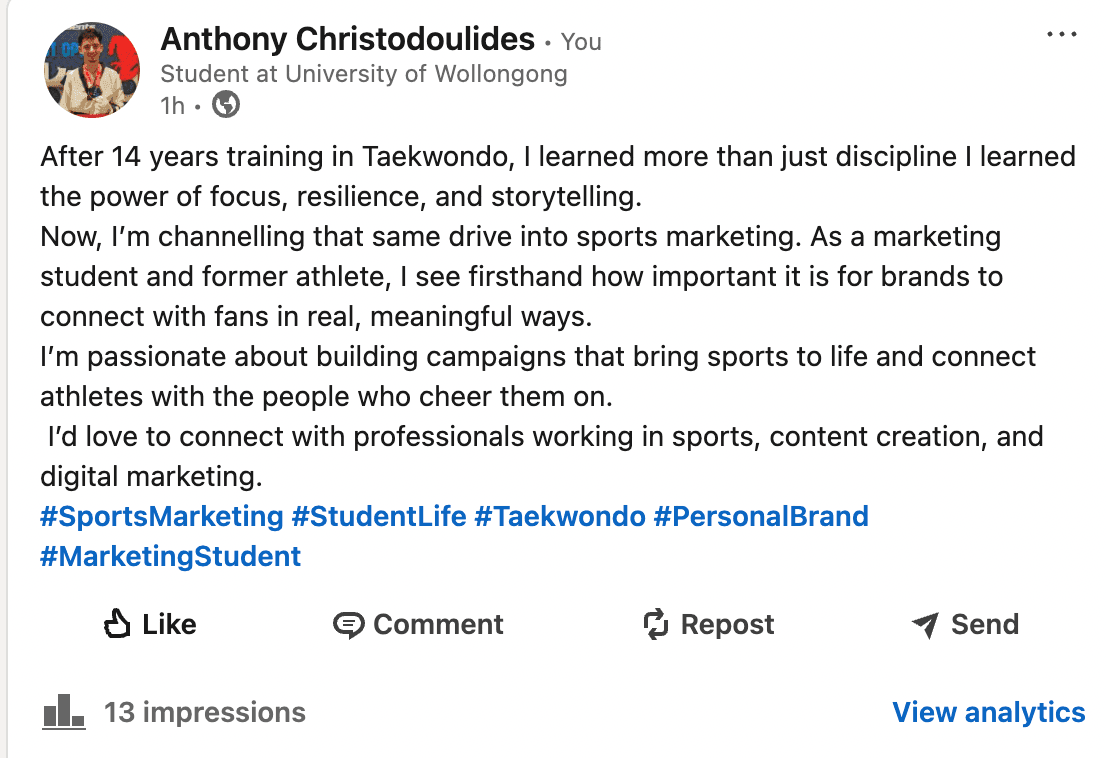The image size is (1106, 758).
Task: Click the impressions bar chart icon
Action: pyautogui.click(x=63, y=711)
